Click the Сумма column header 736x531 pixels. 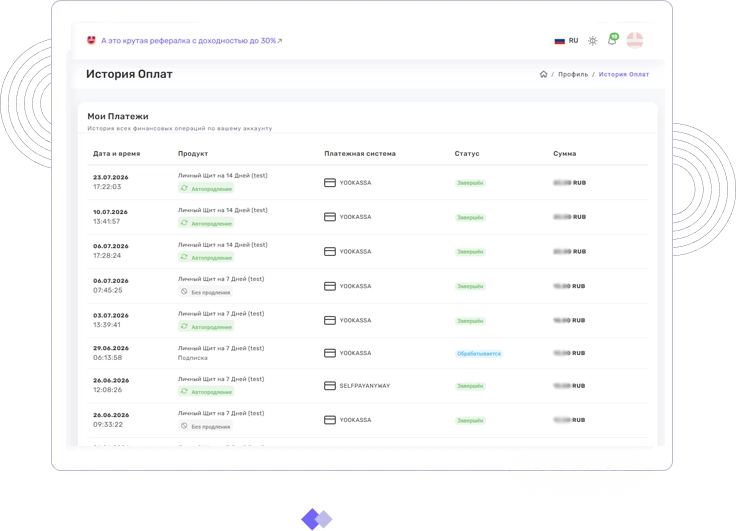(565, 154)
